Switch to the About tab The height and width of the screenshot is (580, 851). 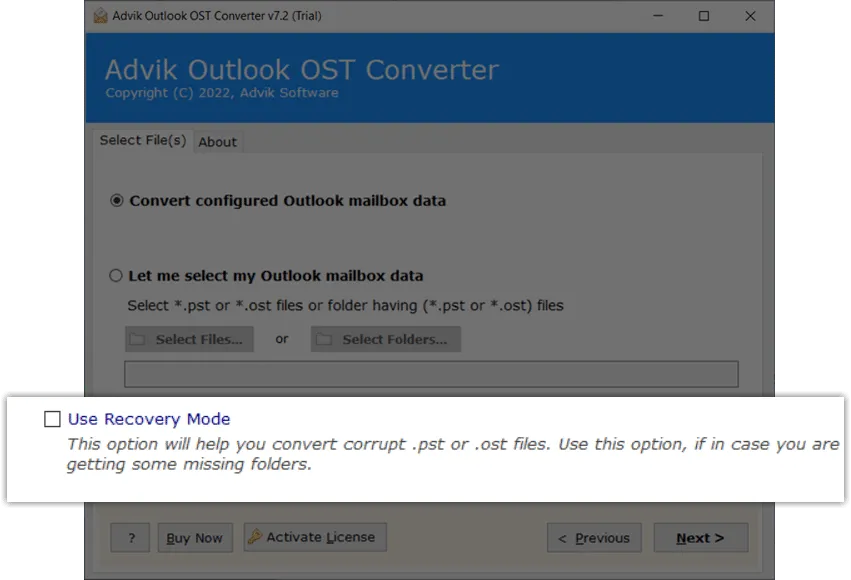pyautogui.click(x=217, y=142)
